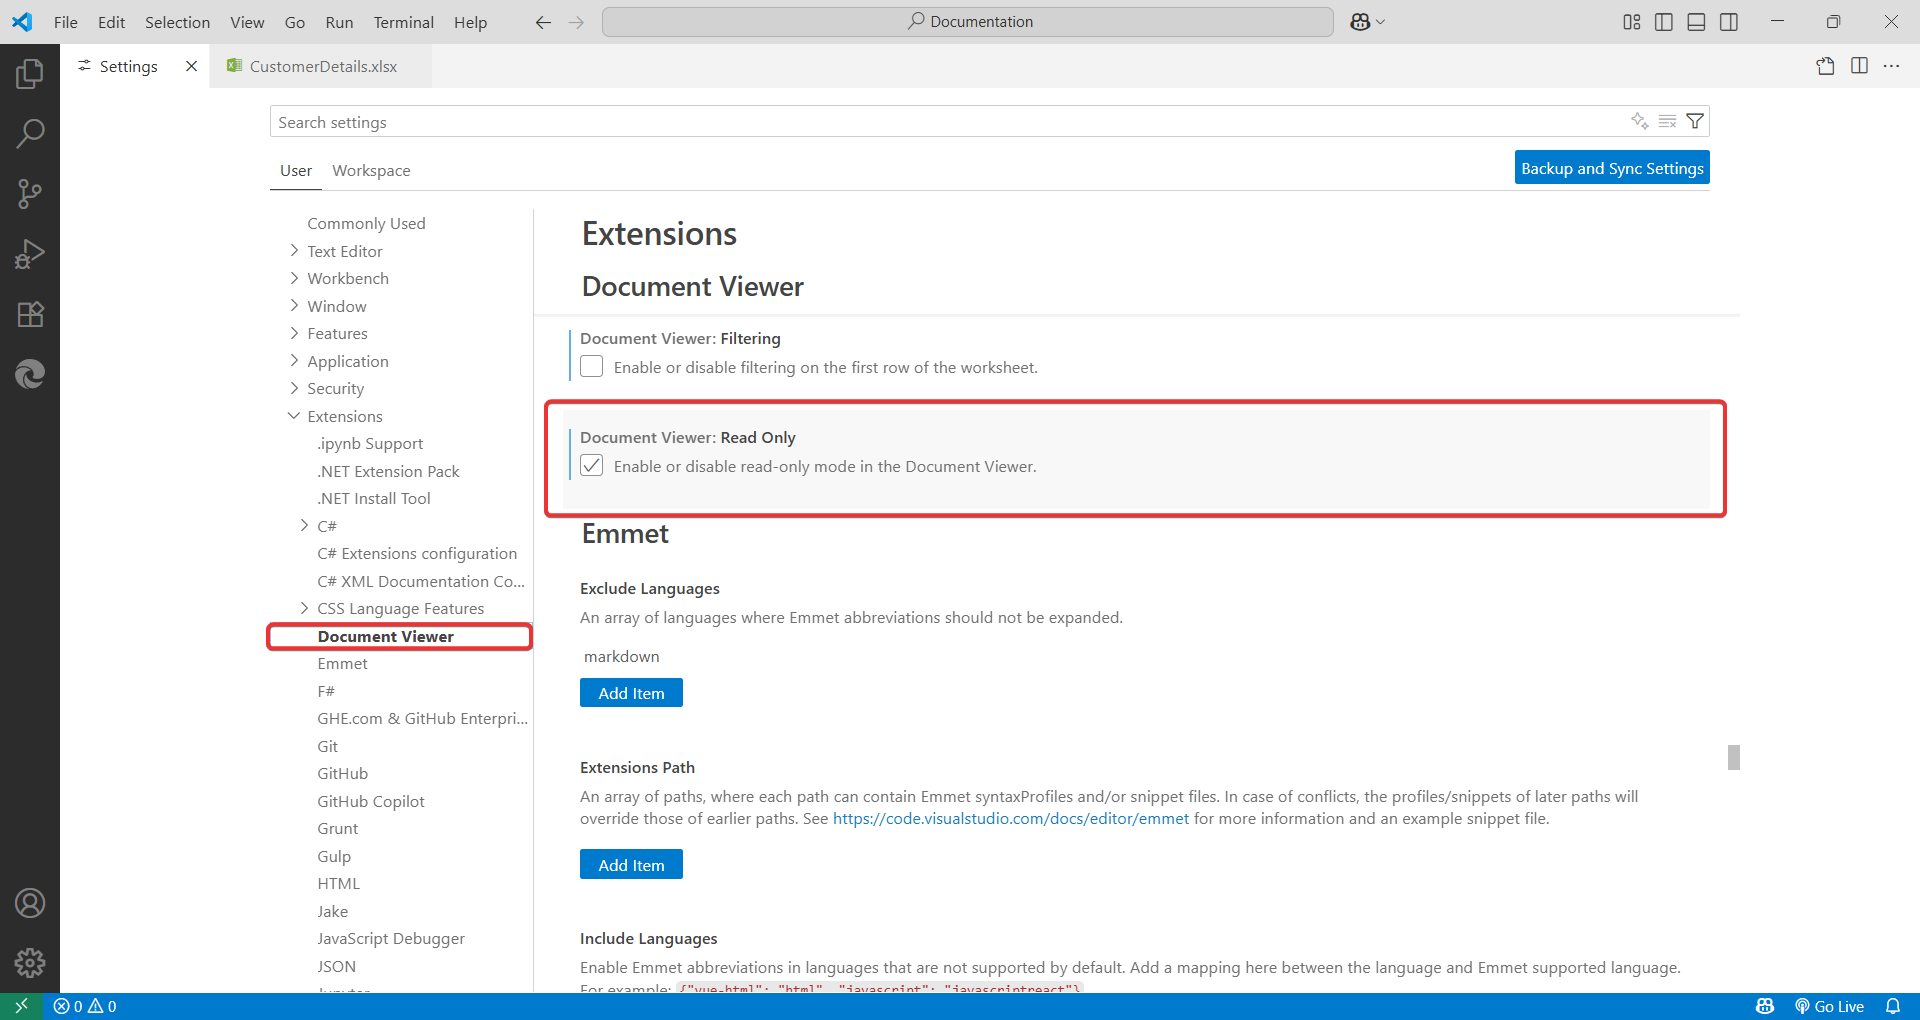The width and height of the screenshot is (1920, 1020).
Task: Expand CSS Language Features settings
Action: click(304, 608)
